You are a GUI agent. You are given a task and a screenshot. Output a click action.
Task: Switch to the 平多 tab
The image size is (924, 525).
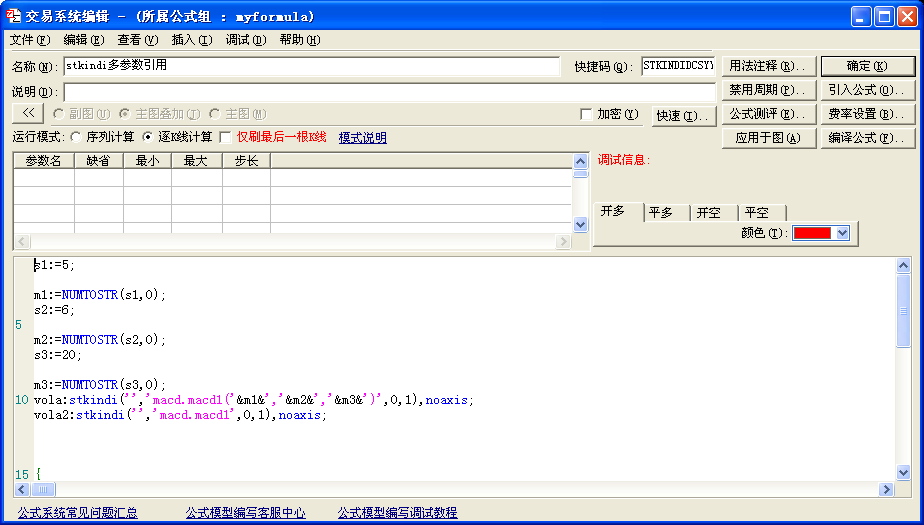pos(661,212)
